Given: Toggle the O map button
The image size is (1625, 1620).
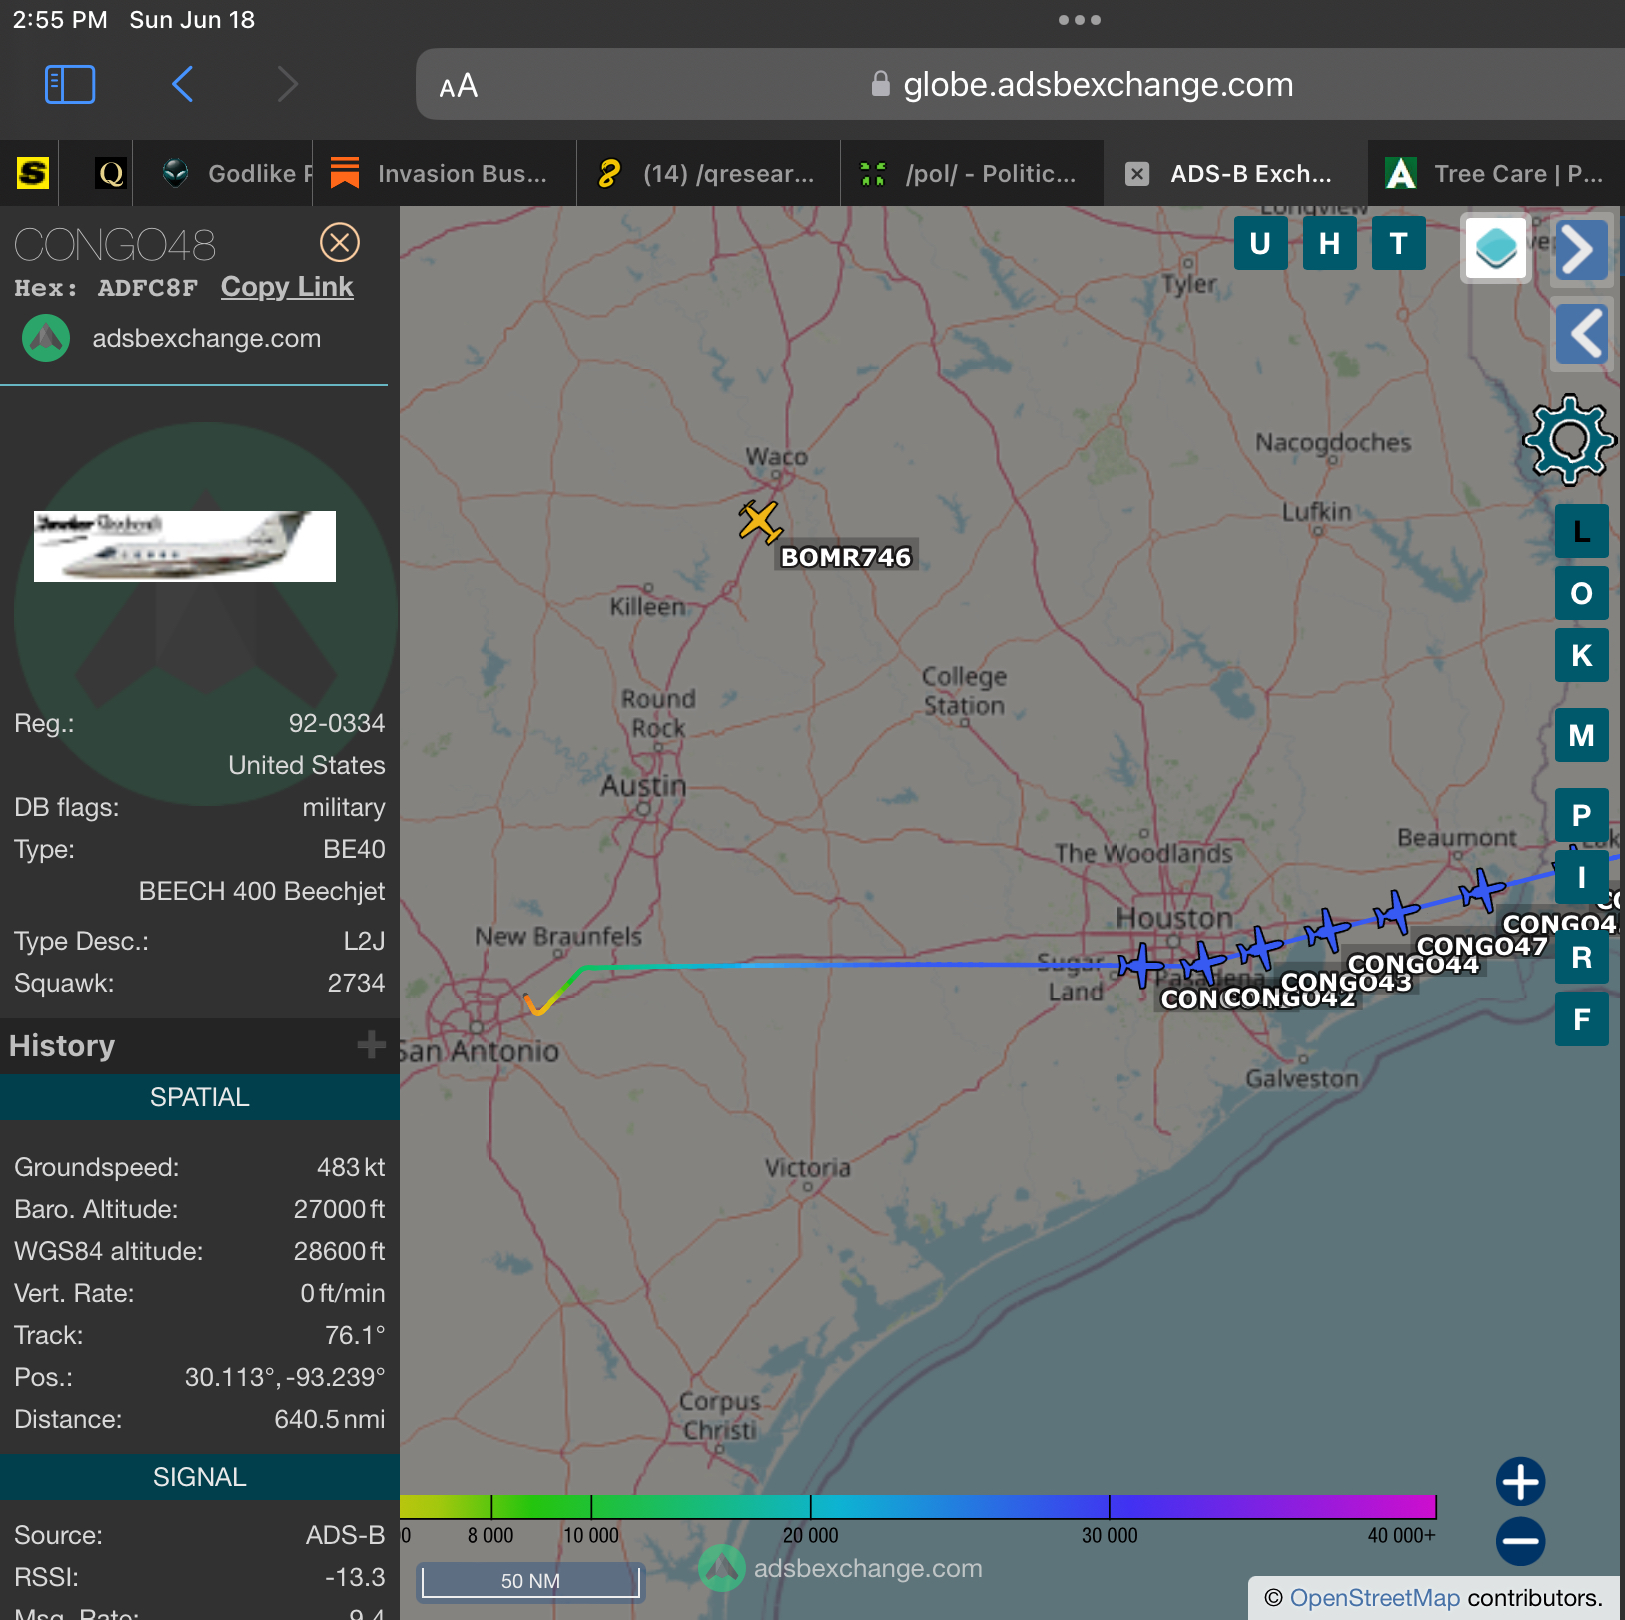Looking at the screenshot, I should pos(1582,593).
